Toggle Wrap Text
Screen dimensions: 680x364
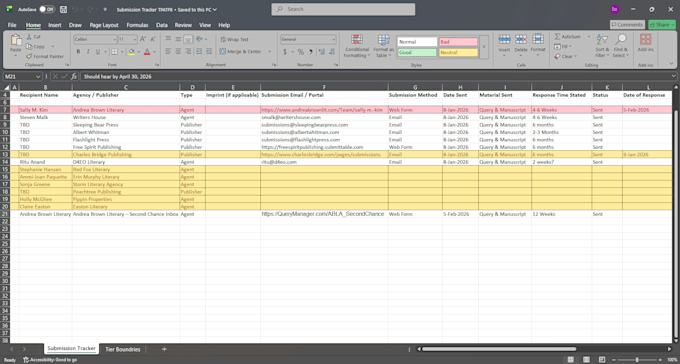pyautogui.click(x=235, y=39)
